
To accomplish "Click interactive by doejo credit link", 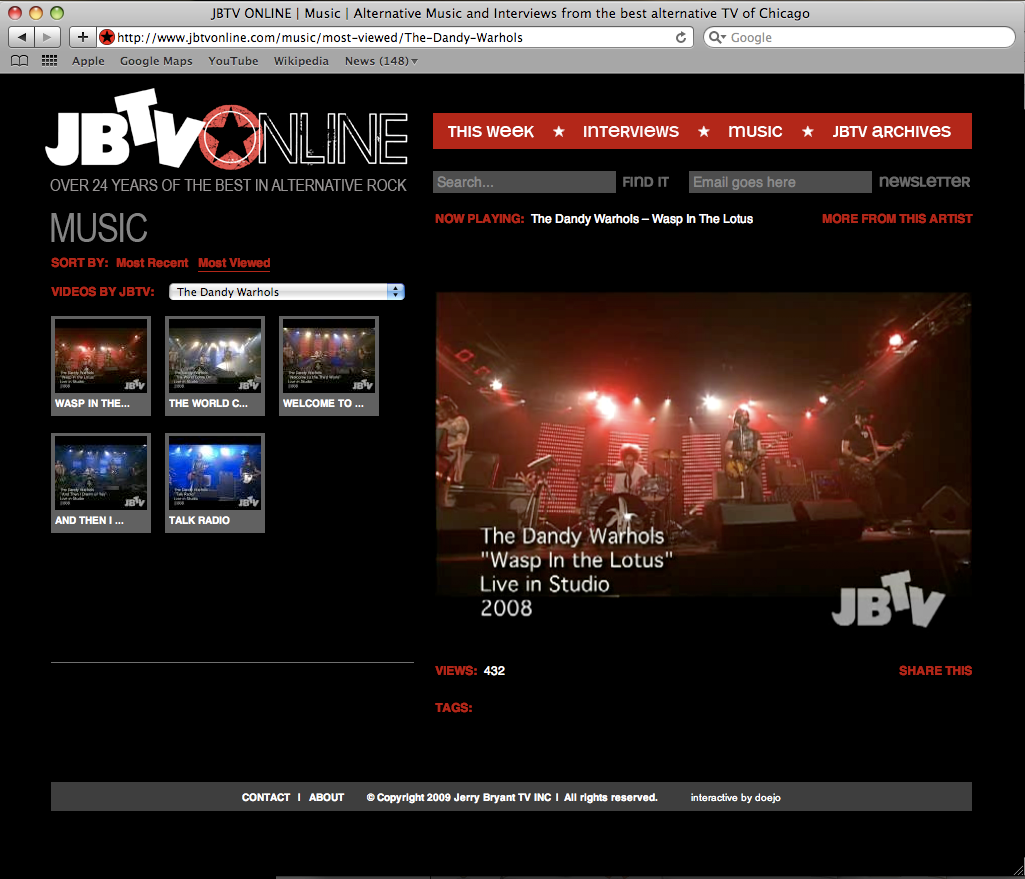I will [x=735, y=797].
